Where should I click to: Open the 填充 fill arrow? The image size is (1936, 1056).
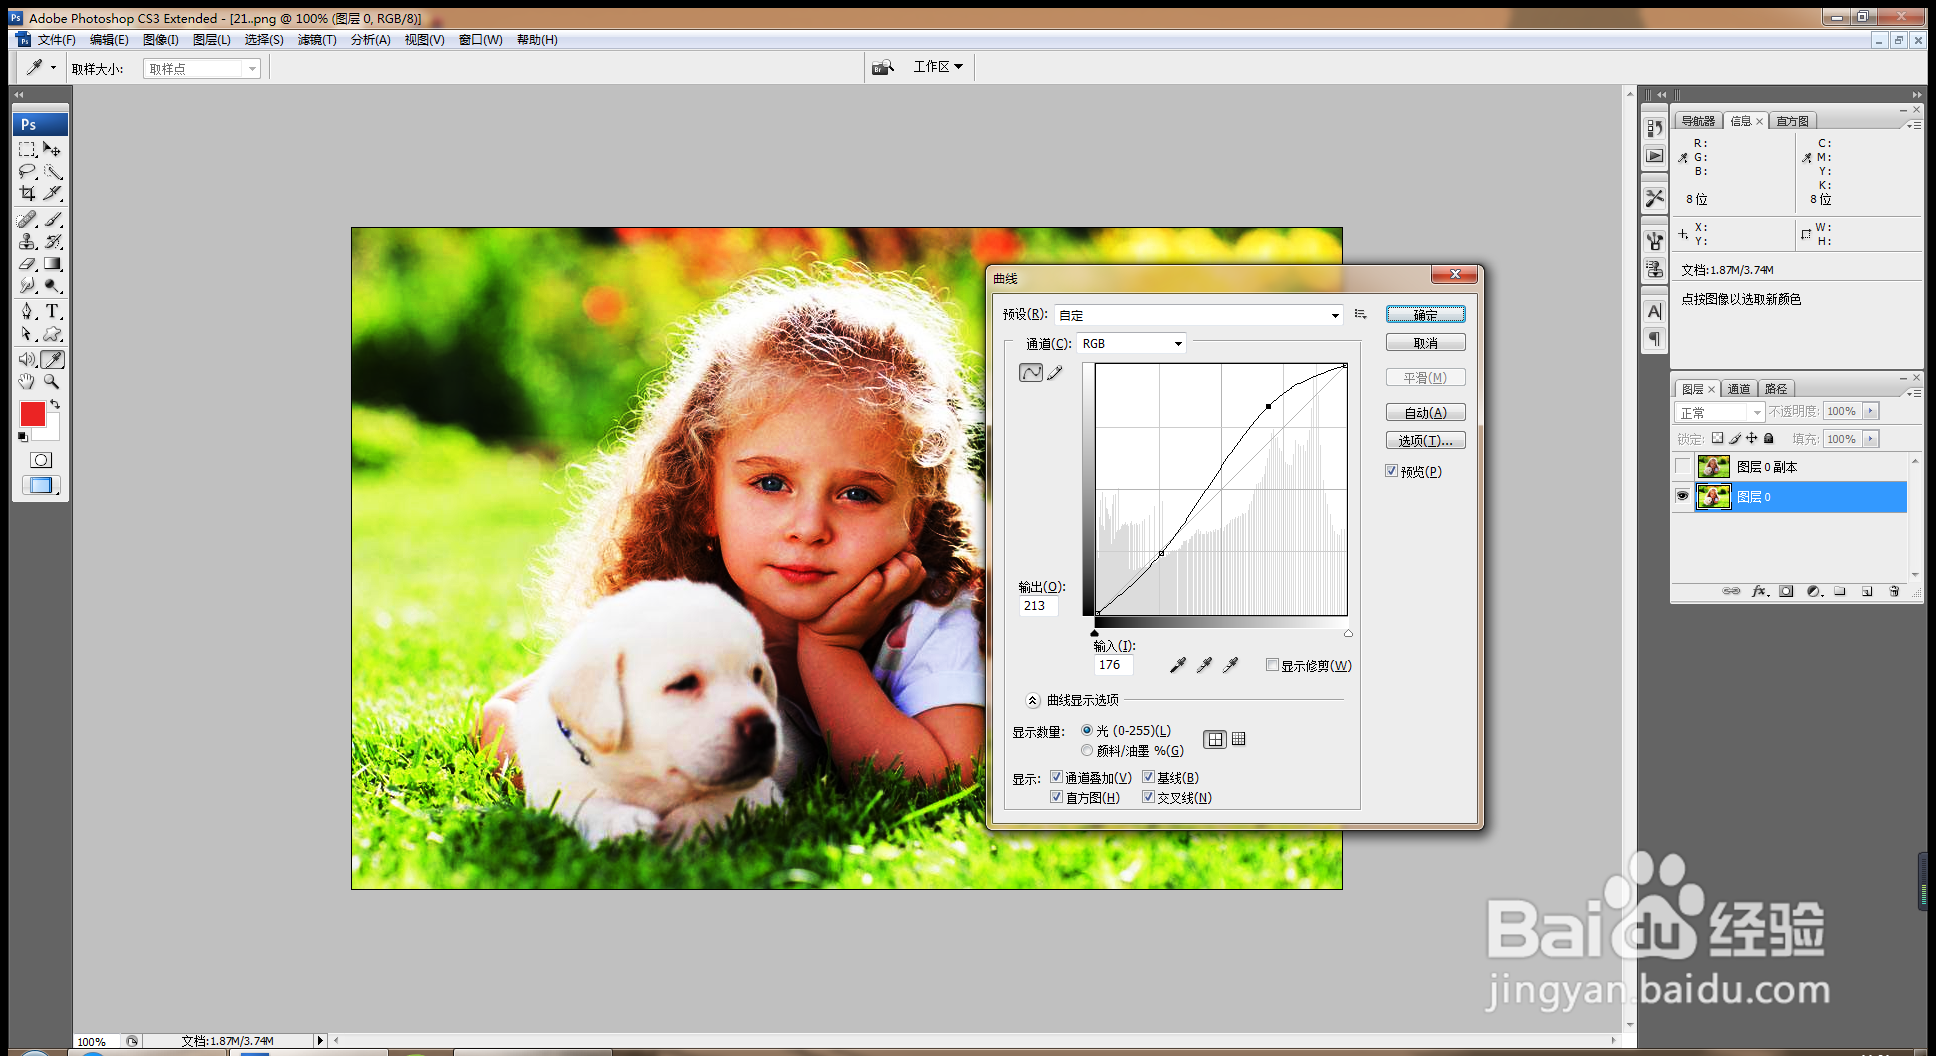(x=1871, y=439)
